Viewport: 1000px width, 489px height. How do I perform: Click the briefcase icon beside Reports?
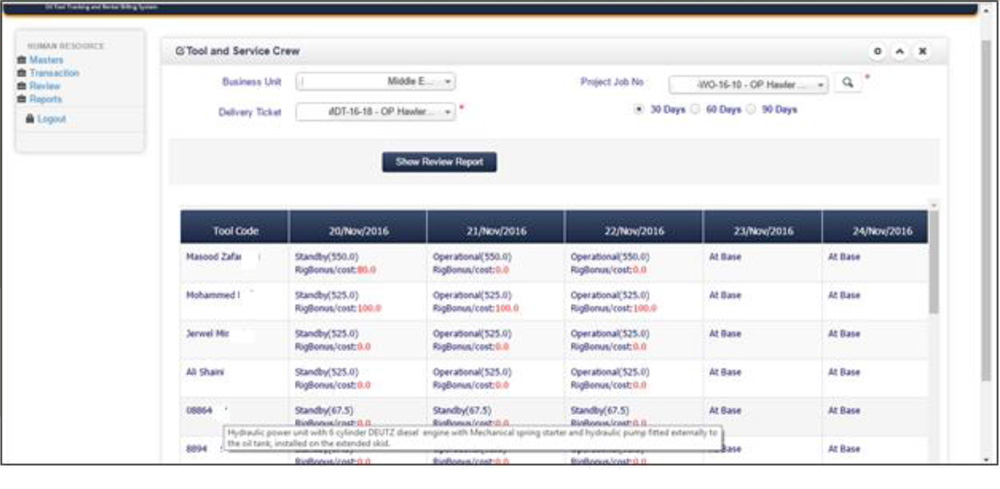point(22,100)
